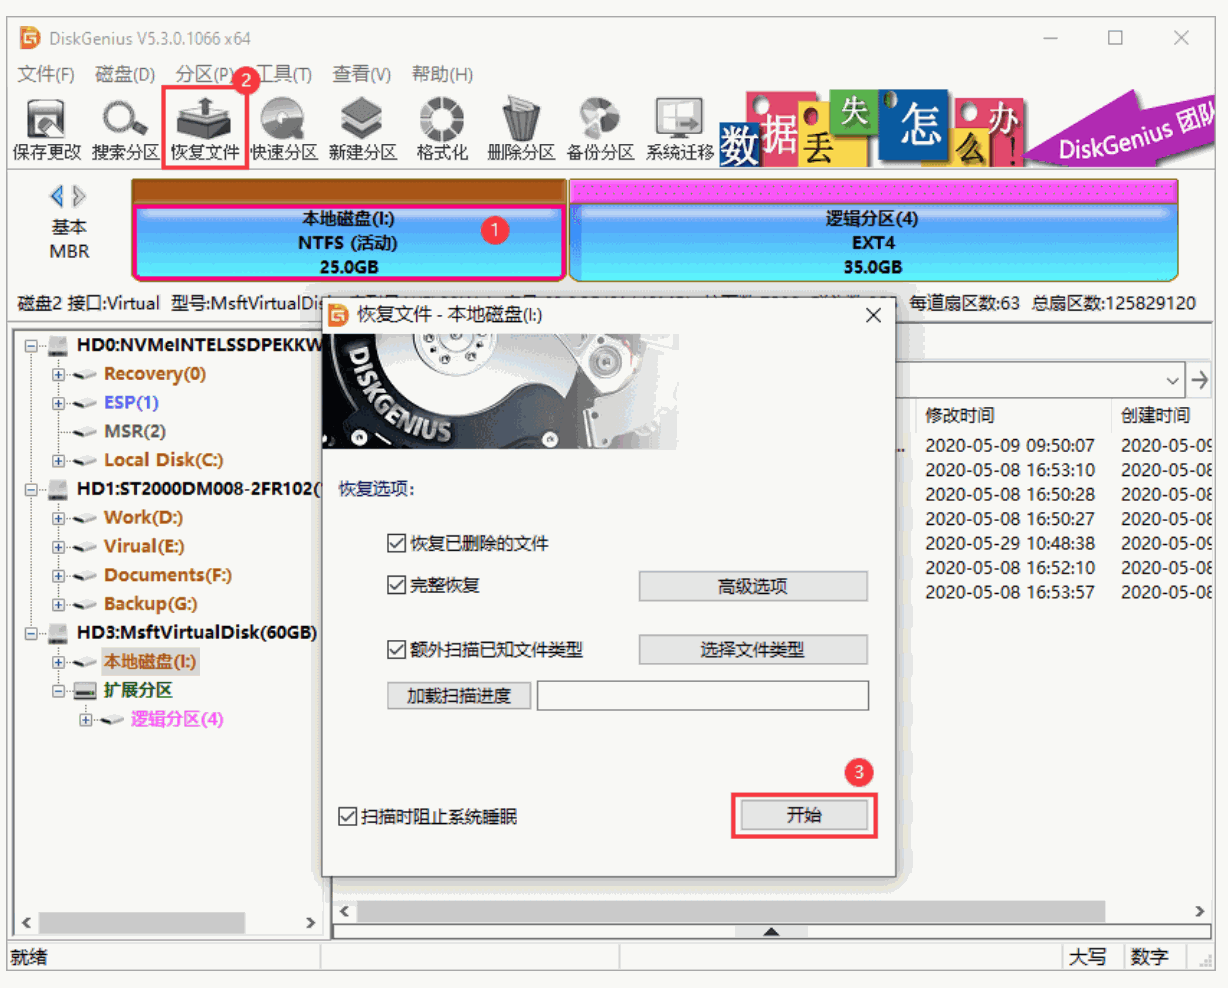Select 逻辑分区(4) in the tree
This screenshot has height=988, width=1228.
pyautogui.click(x=177, y=719)
